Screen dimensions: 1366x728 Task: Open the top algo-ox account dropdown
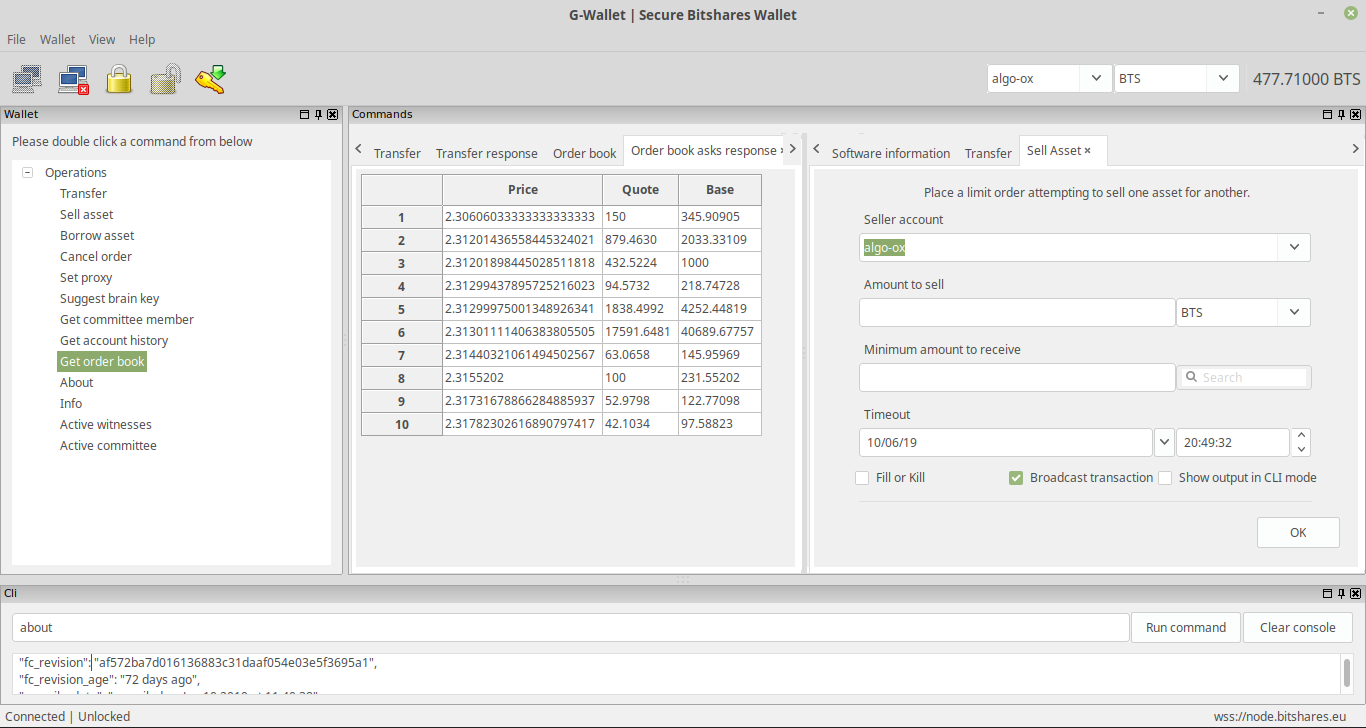pyautogui.click(x=1096, y=78)
